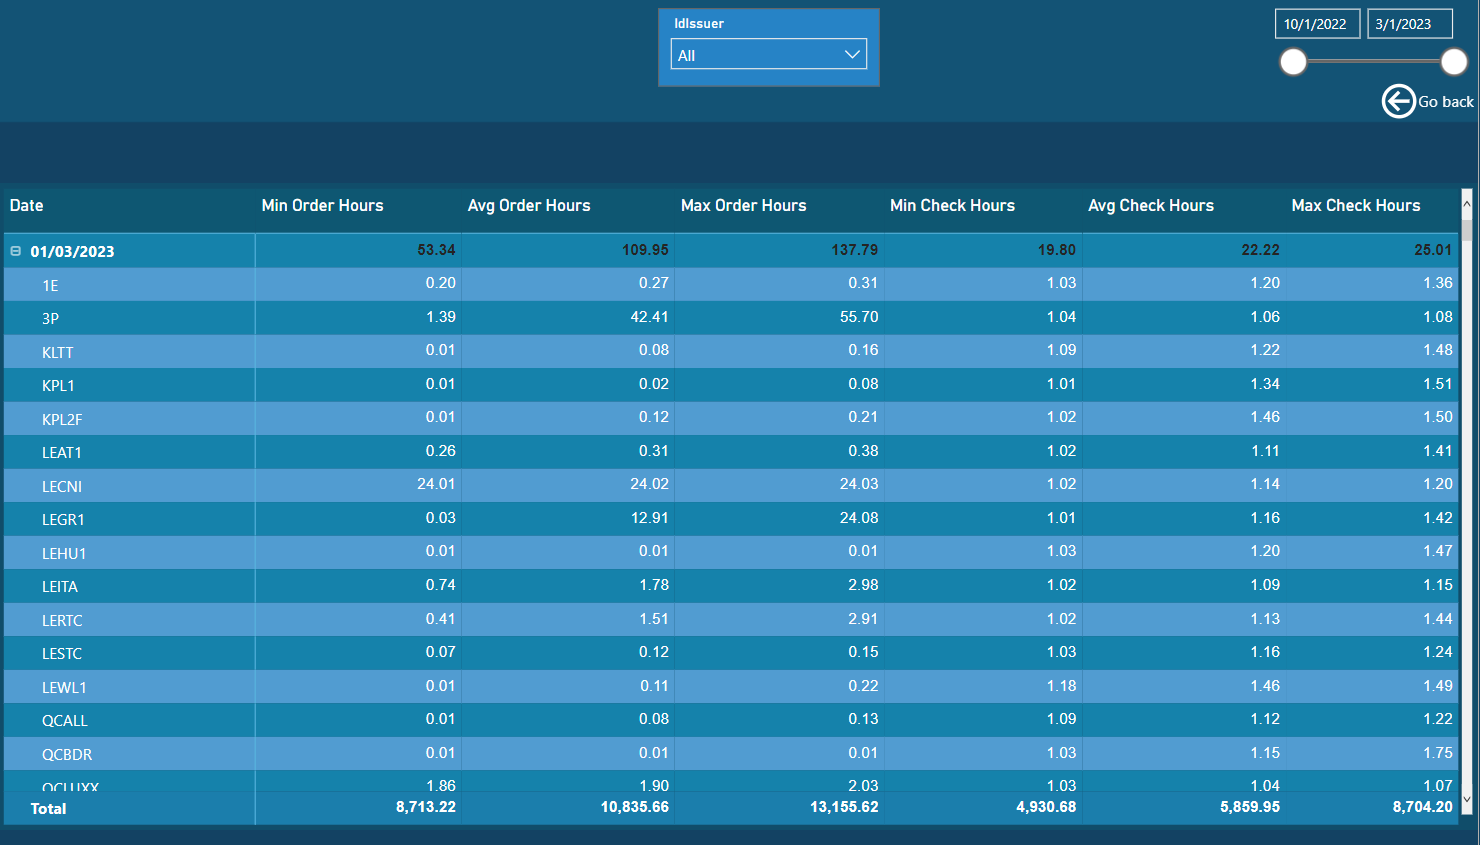The width and height of the screenshot is (1480, 845).
Task: Select the LEITA issuer row
Action: click(730, 586)
